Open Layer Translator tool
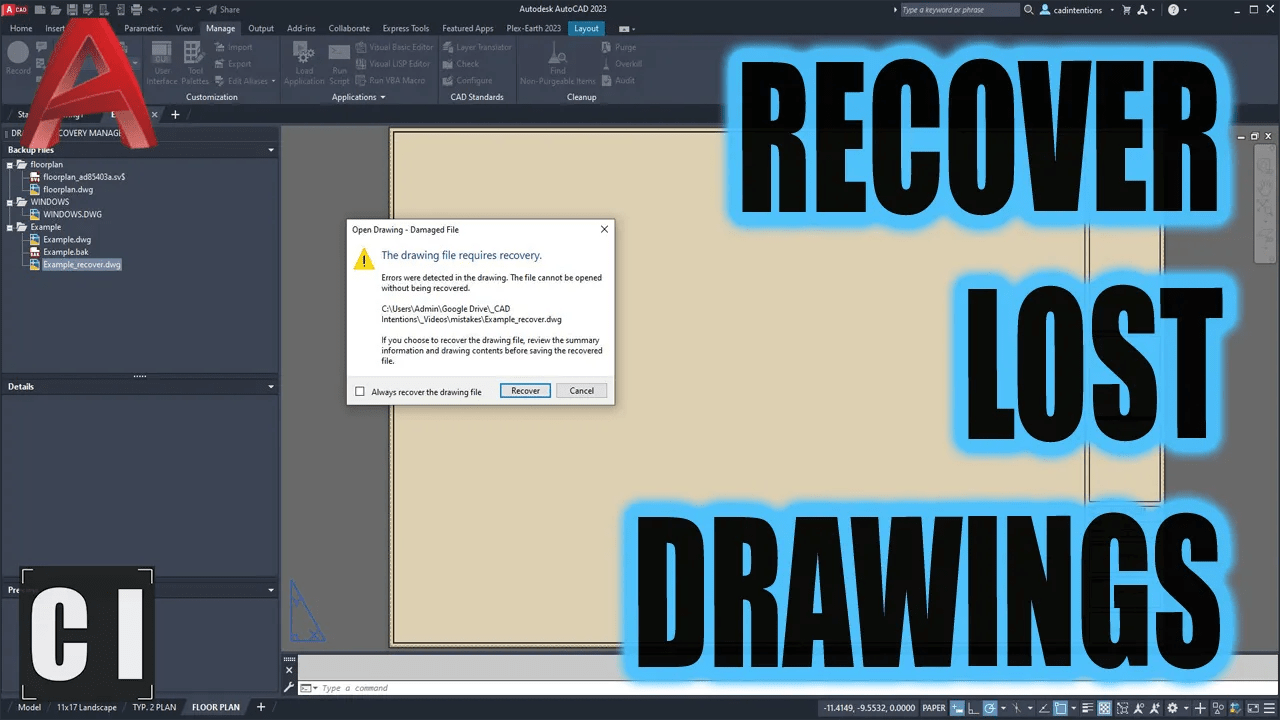The width and height of the screenshot is (1280, 720). click(477, 47)
